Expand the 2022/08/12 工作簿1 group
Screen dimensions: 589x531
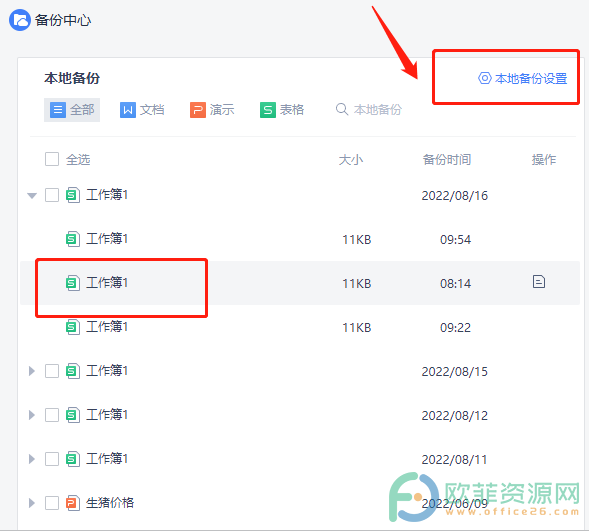(x=32, y=415)
